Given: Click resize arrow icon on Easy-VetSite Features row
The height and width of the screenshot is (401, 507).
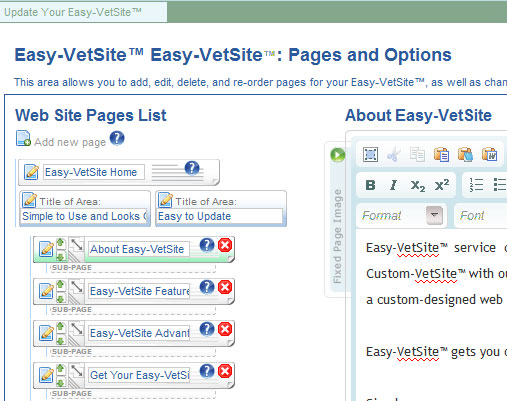Looking at the screenshot, I should tap(77, 288).
